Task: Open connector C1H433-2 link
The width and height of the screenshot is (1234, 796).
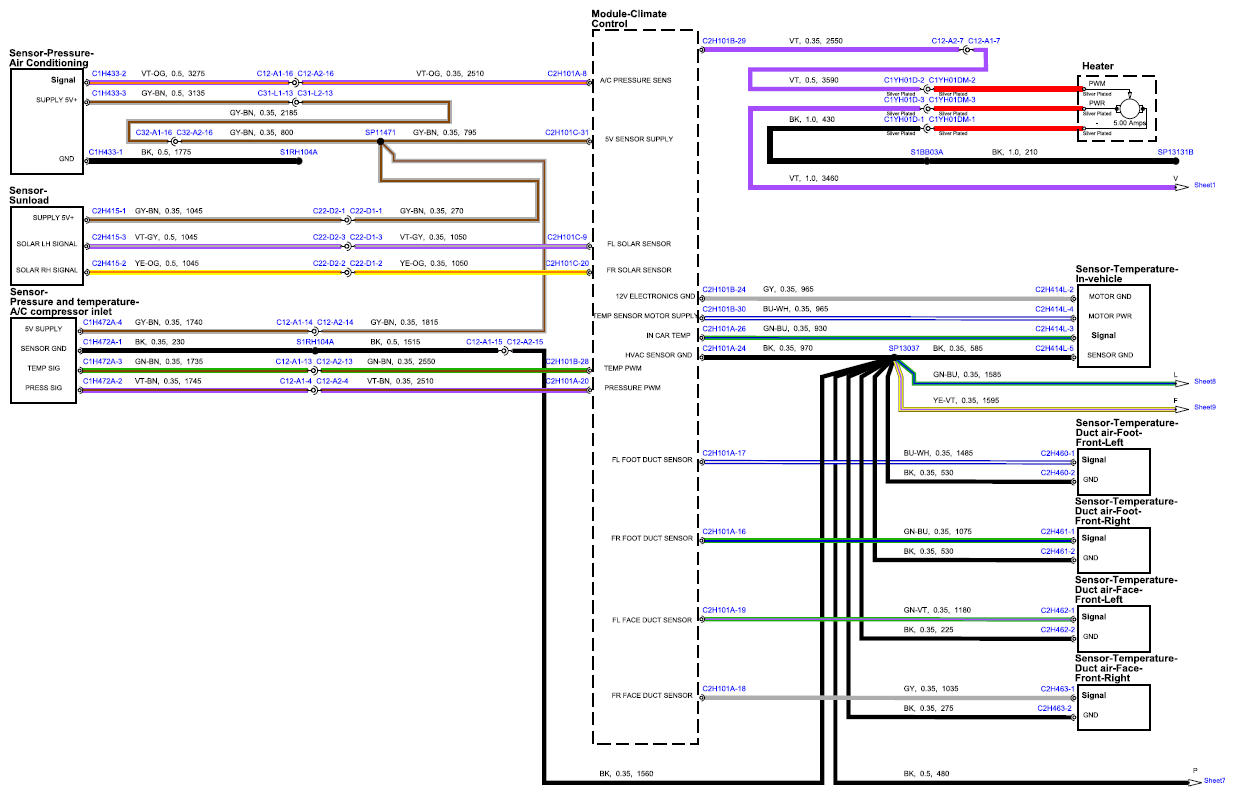Action: click(x=109, y=73)
